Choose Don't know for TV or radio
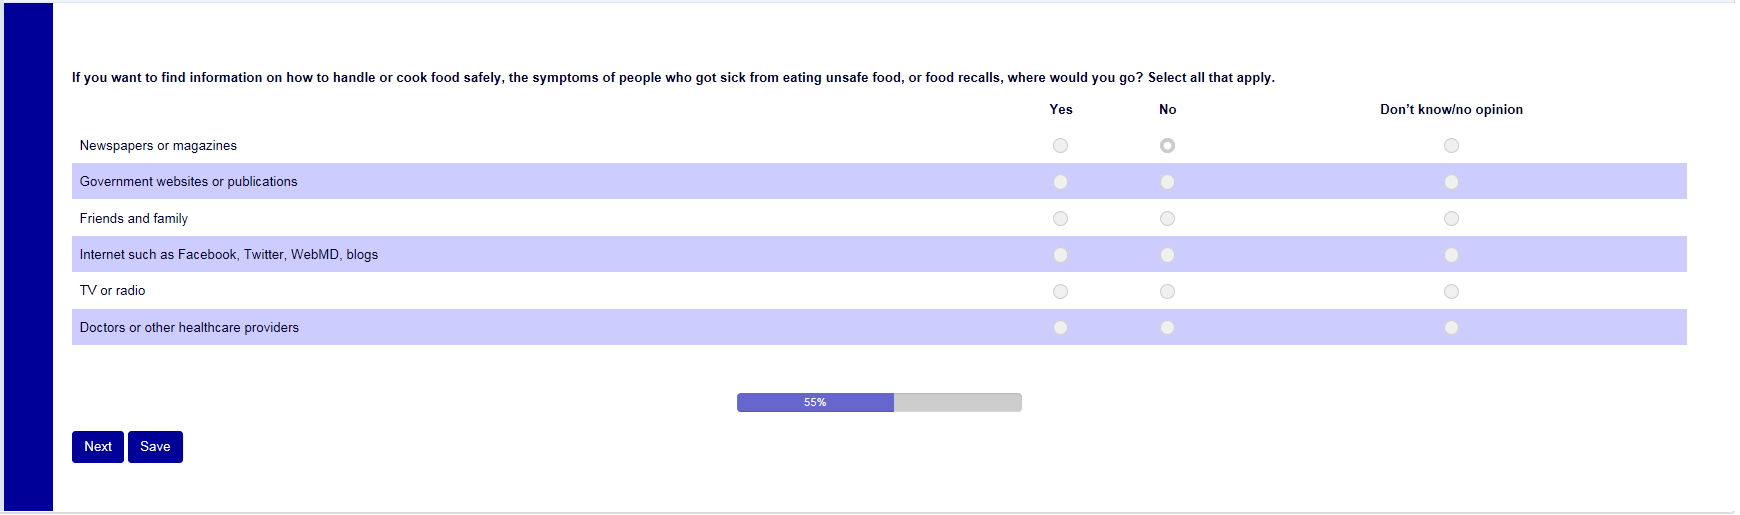Image resolution: width=1740 pixels, height=515 pixels. [1451, 292]
